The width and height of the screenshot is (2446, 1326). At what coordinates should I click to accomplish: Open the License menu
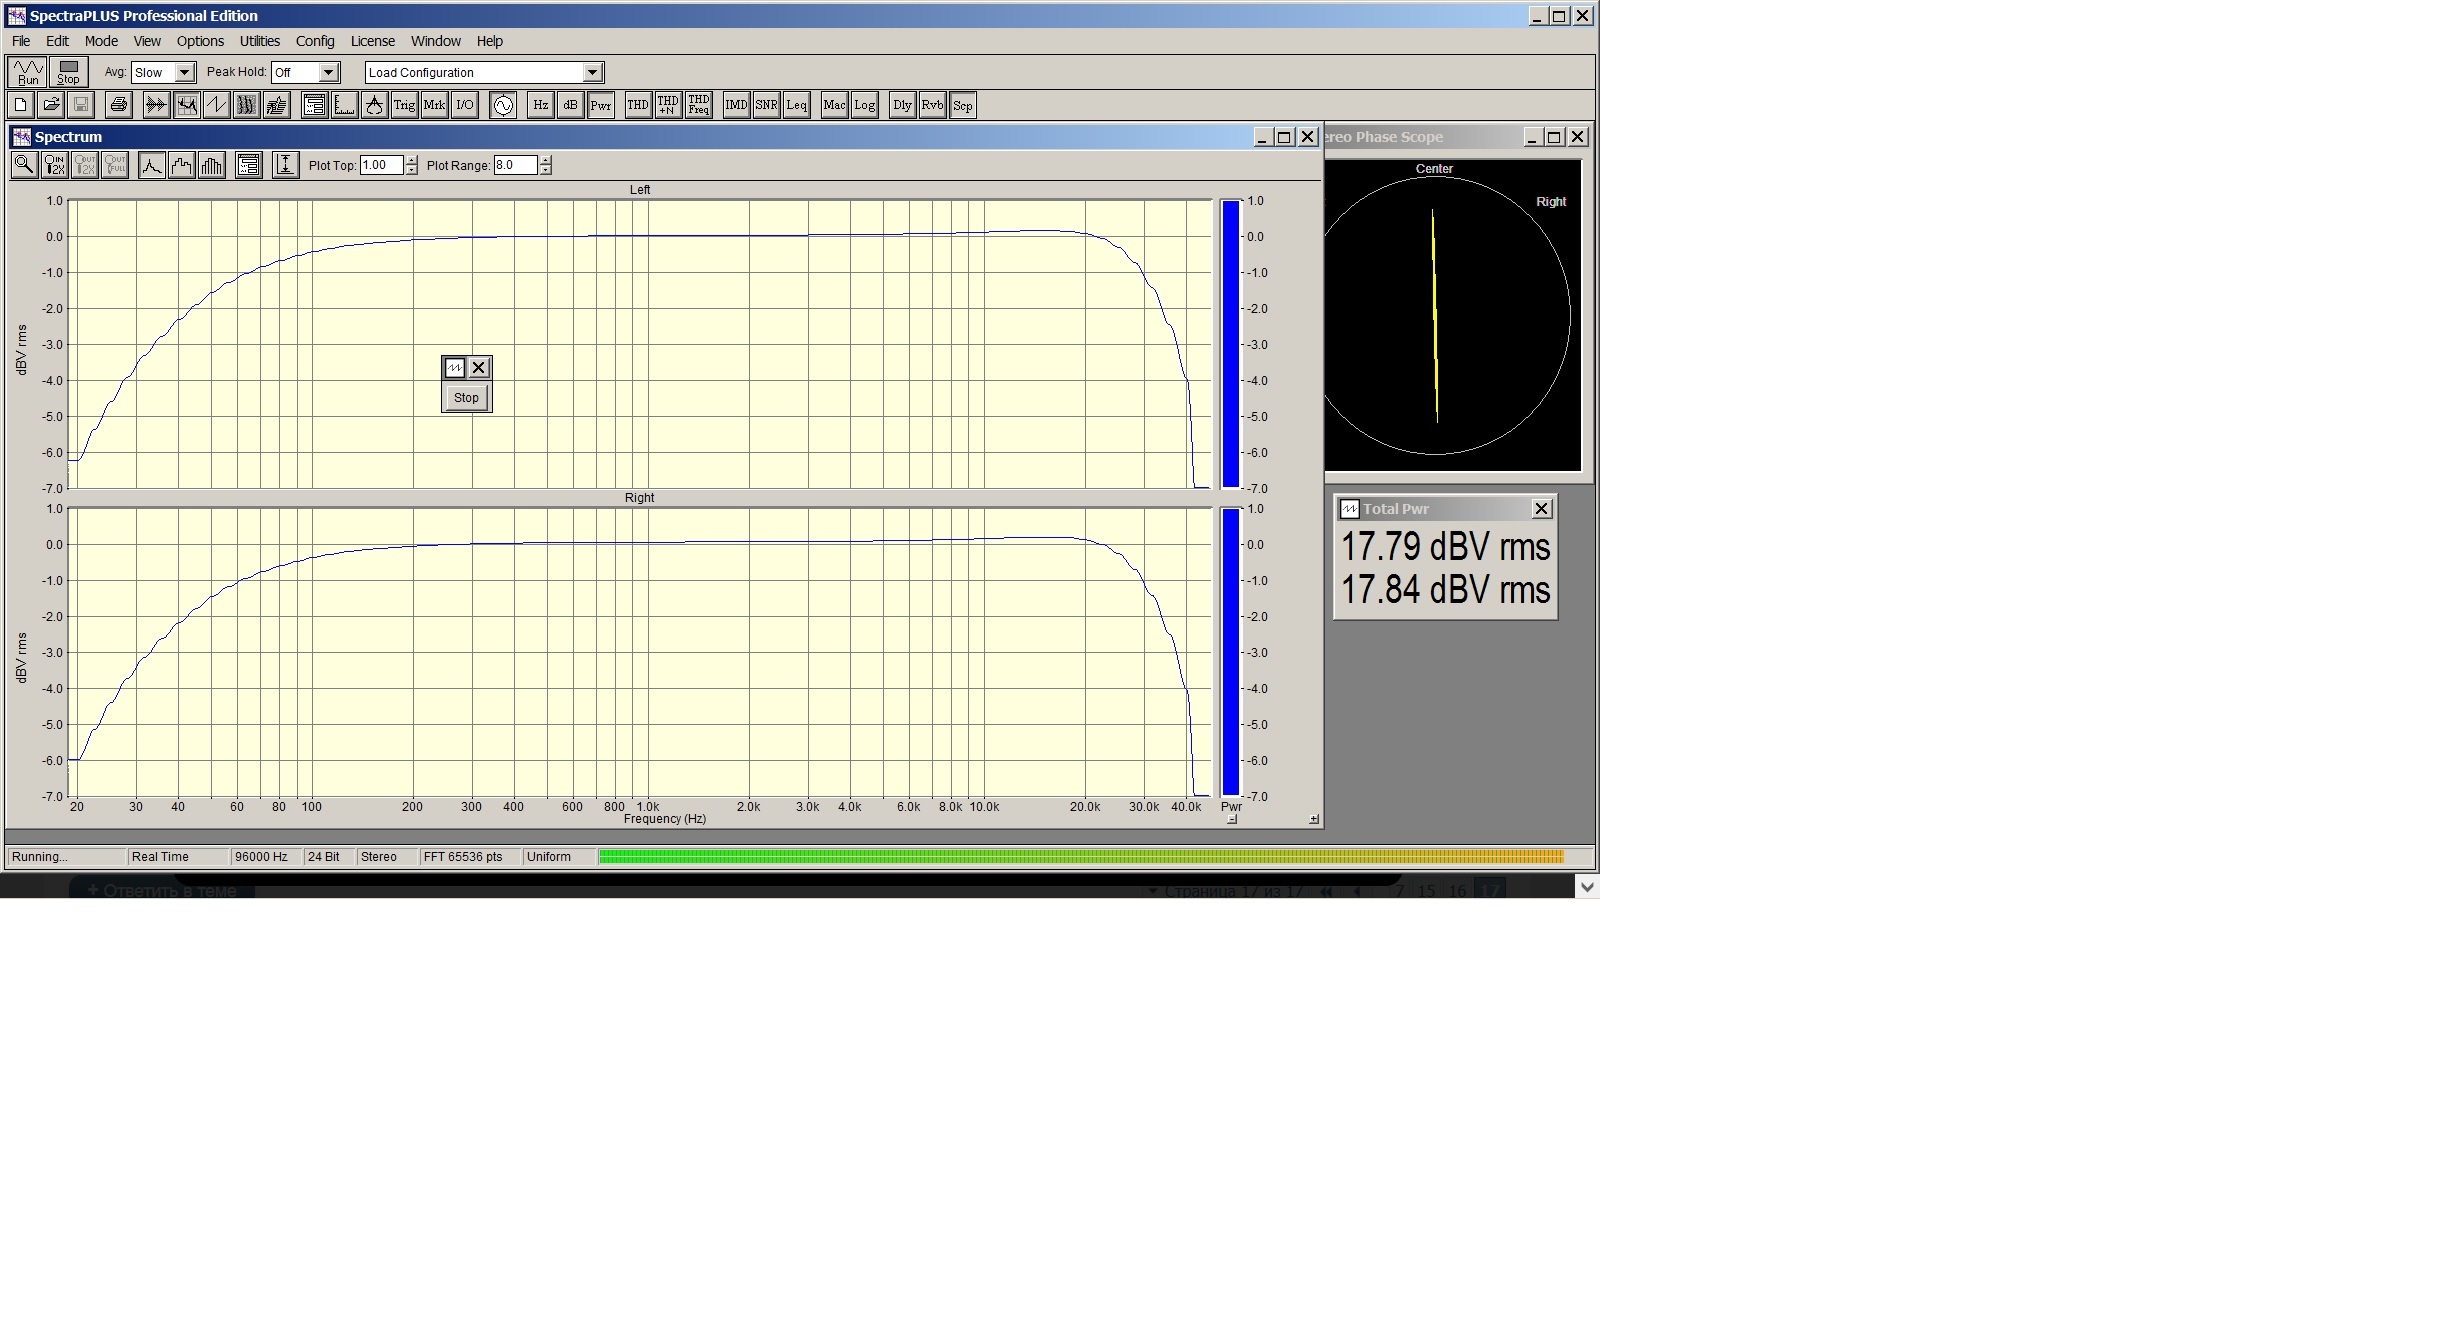[x=373, y=41]
